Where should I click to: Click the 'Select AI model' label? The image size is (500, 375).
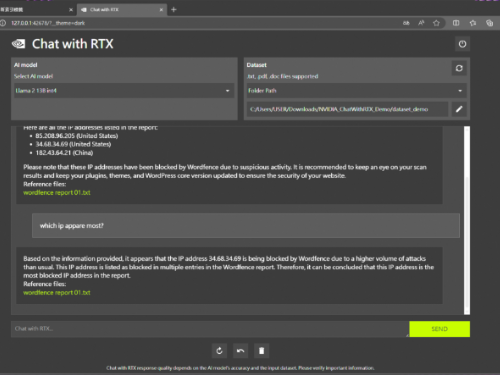point(33,76)
